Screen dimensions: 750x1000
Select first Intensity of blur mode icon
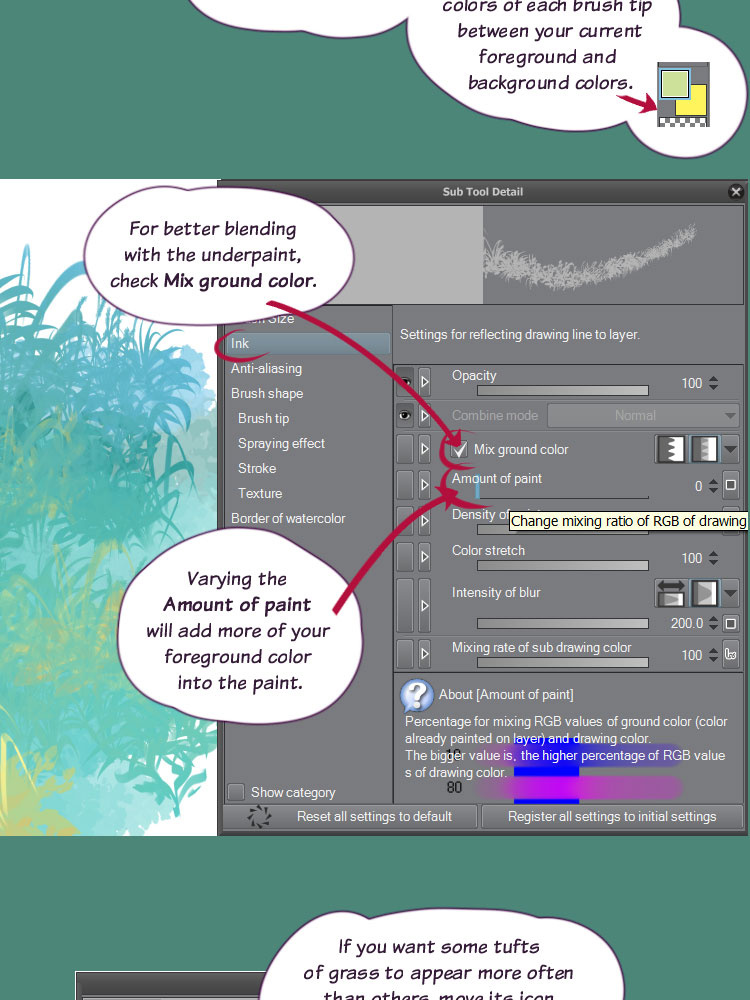(x=670, y=593)
